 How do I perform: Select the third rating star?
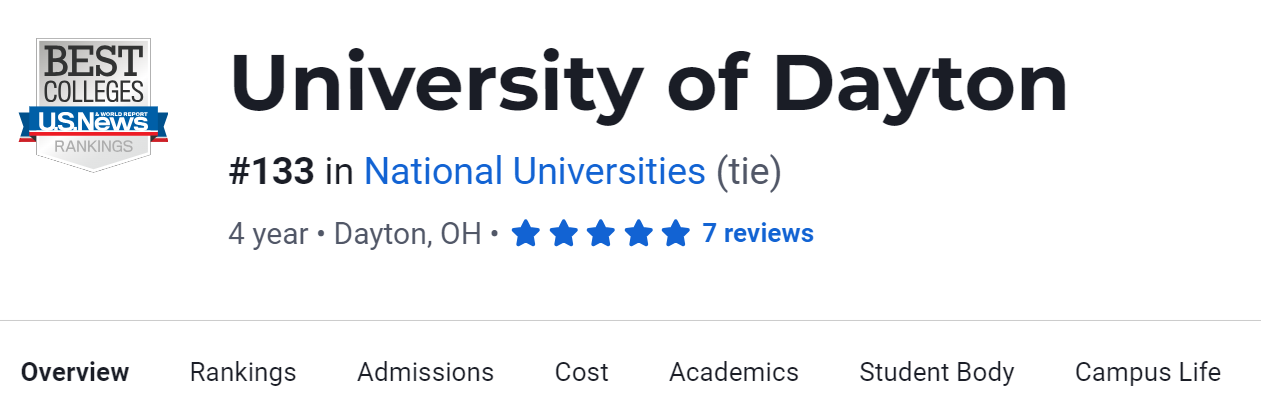click(601, 234)
